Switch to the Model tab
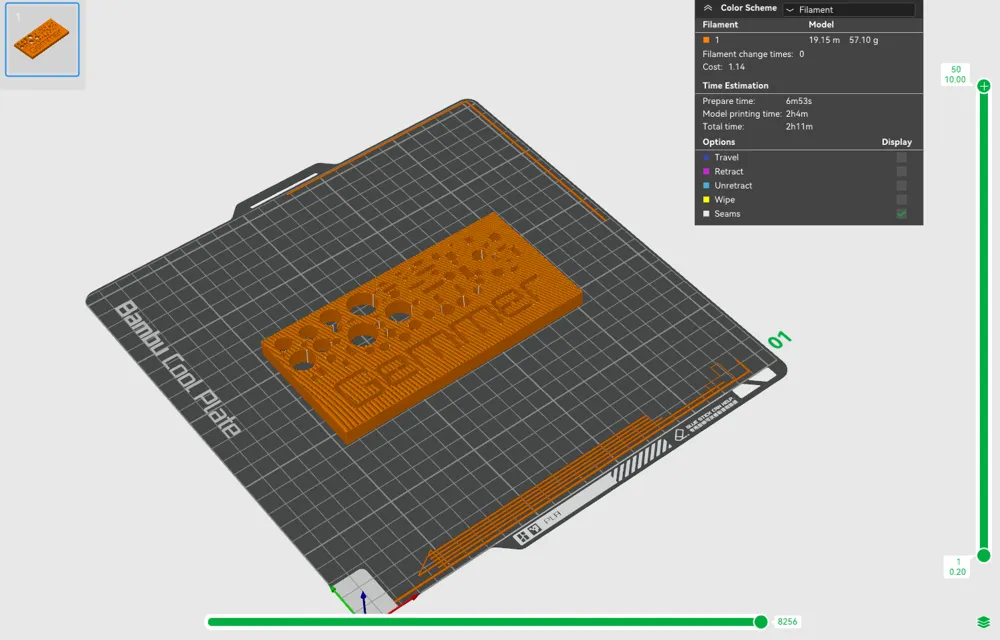 pos(821,24)
